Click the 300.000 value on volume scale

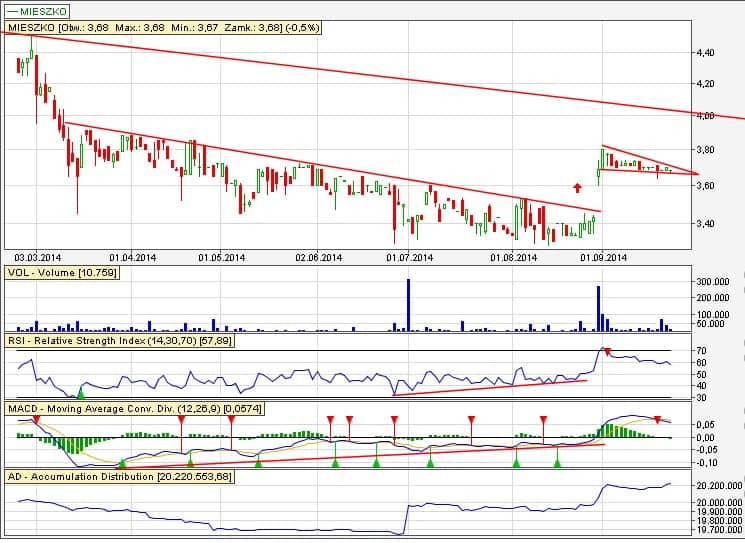tap(711, 283)
